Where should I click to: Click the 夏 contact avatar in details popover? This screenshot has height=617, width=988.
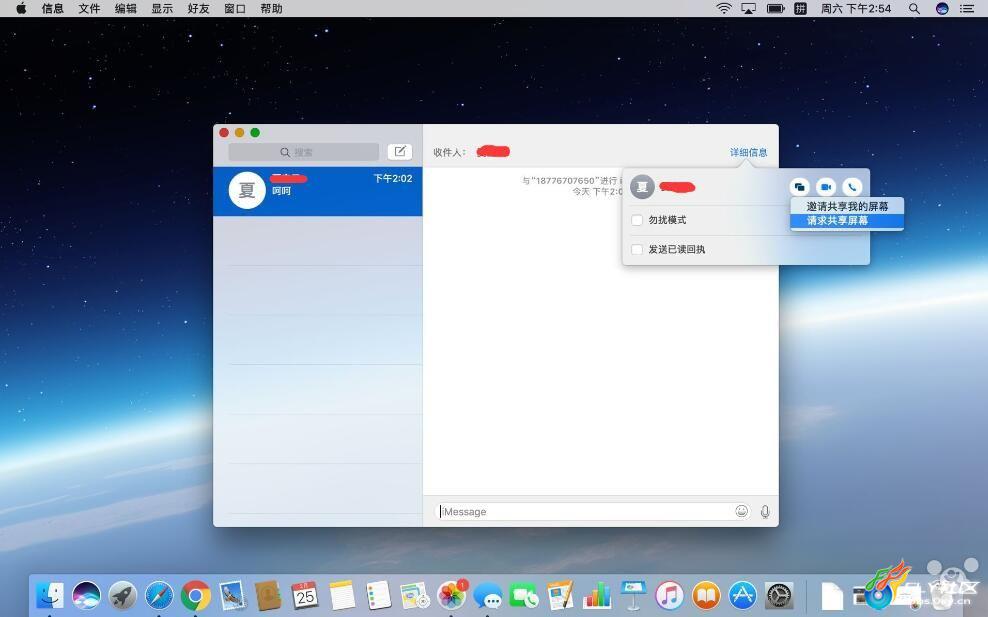click(x=642, y=187)
